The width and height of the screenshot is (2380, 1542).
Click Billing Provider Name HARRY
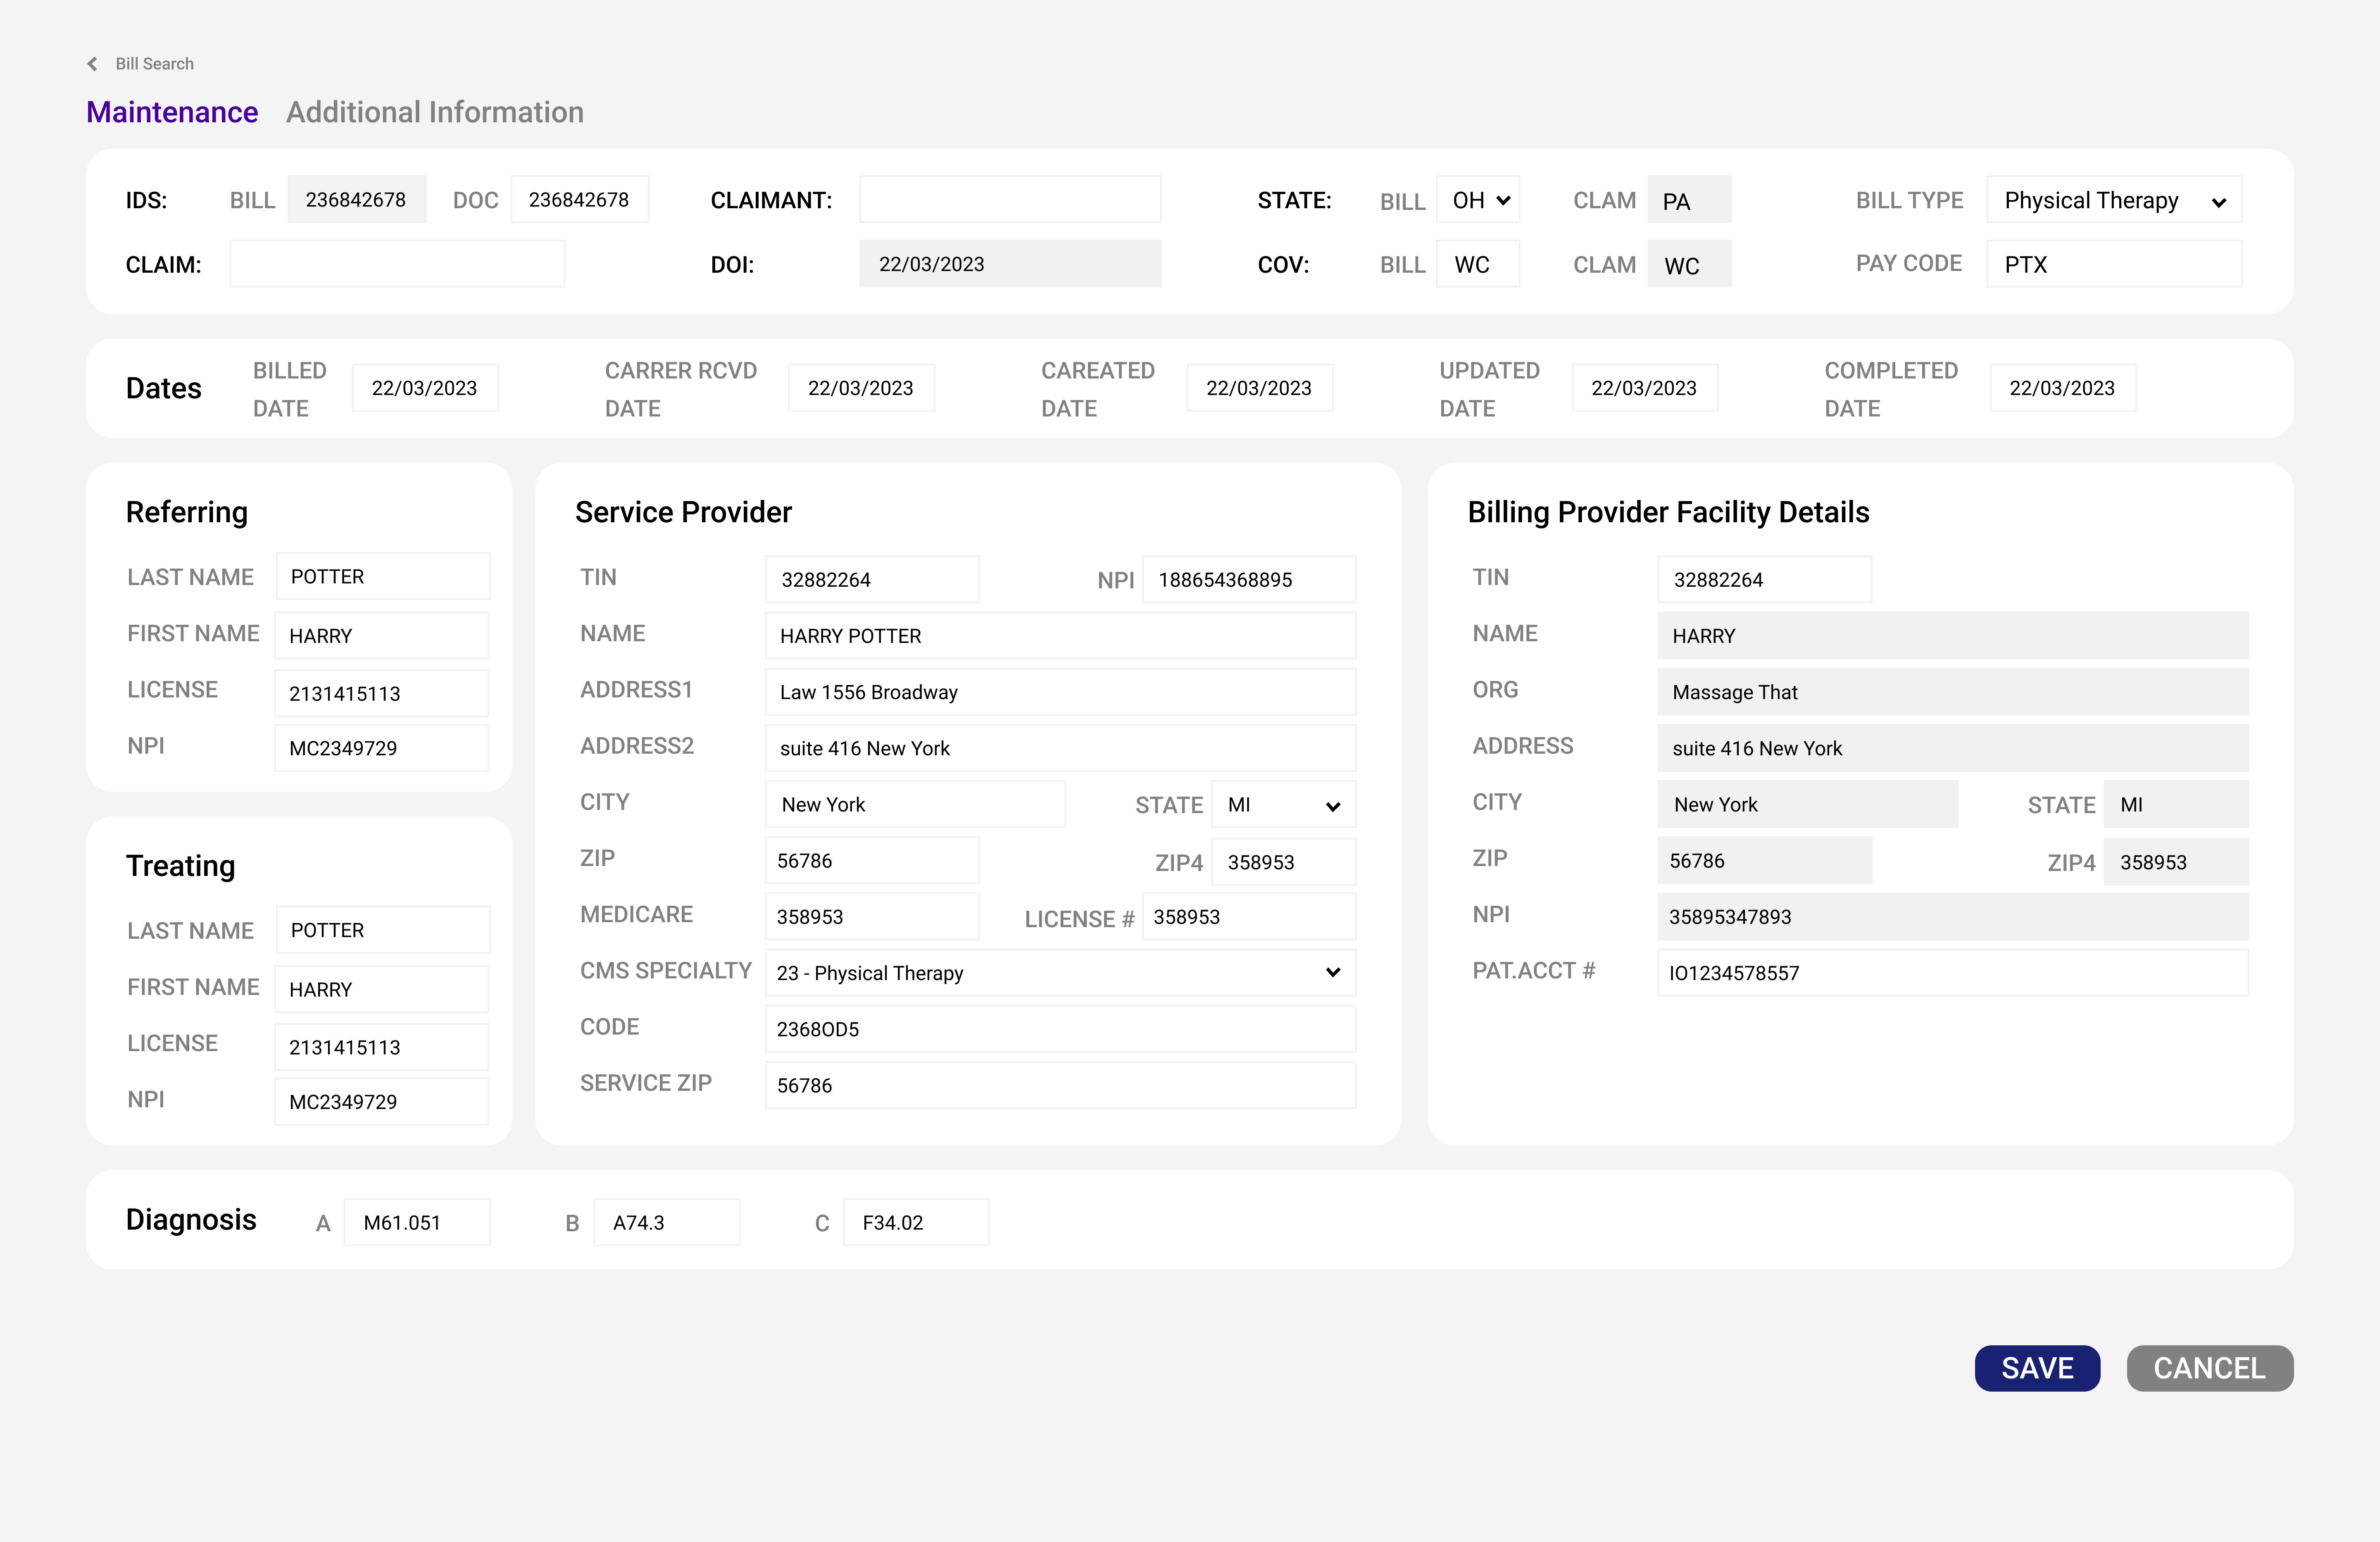pyautogui.click(x=1953, y=636)
